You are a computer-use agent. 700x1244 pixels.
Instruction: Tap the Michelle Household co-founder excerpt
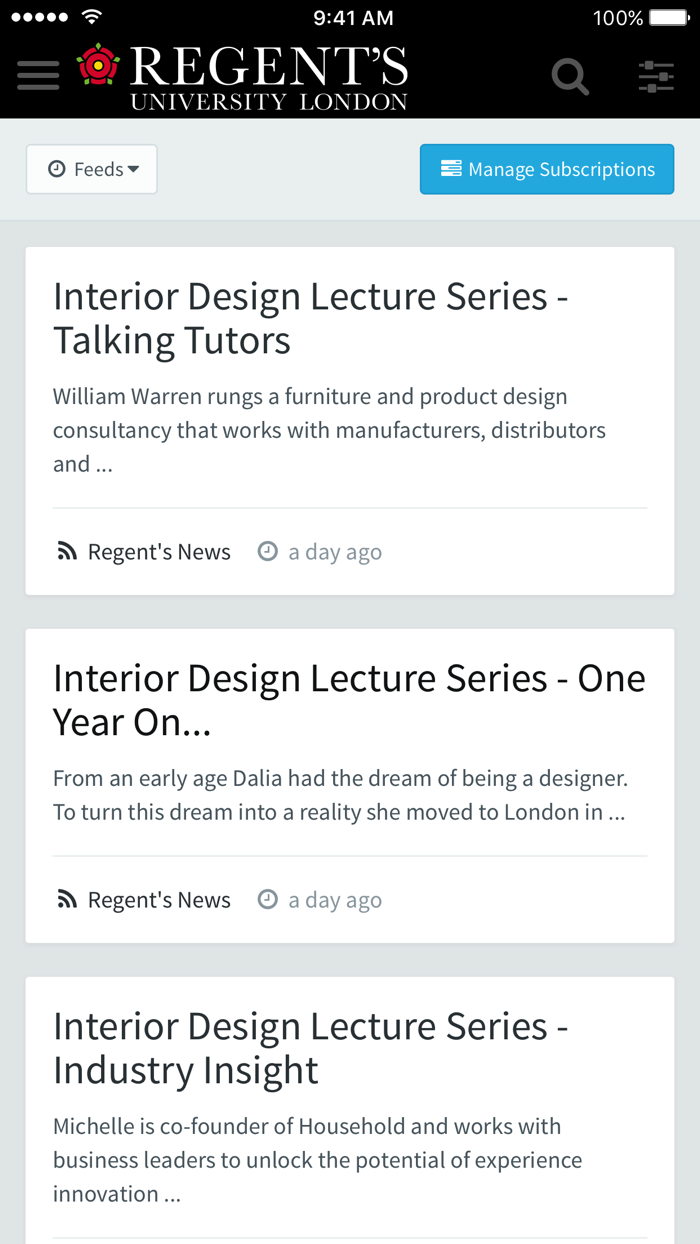click(x=317, y=1160)
